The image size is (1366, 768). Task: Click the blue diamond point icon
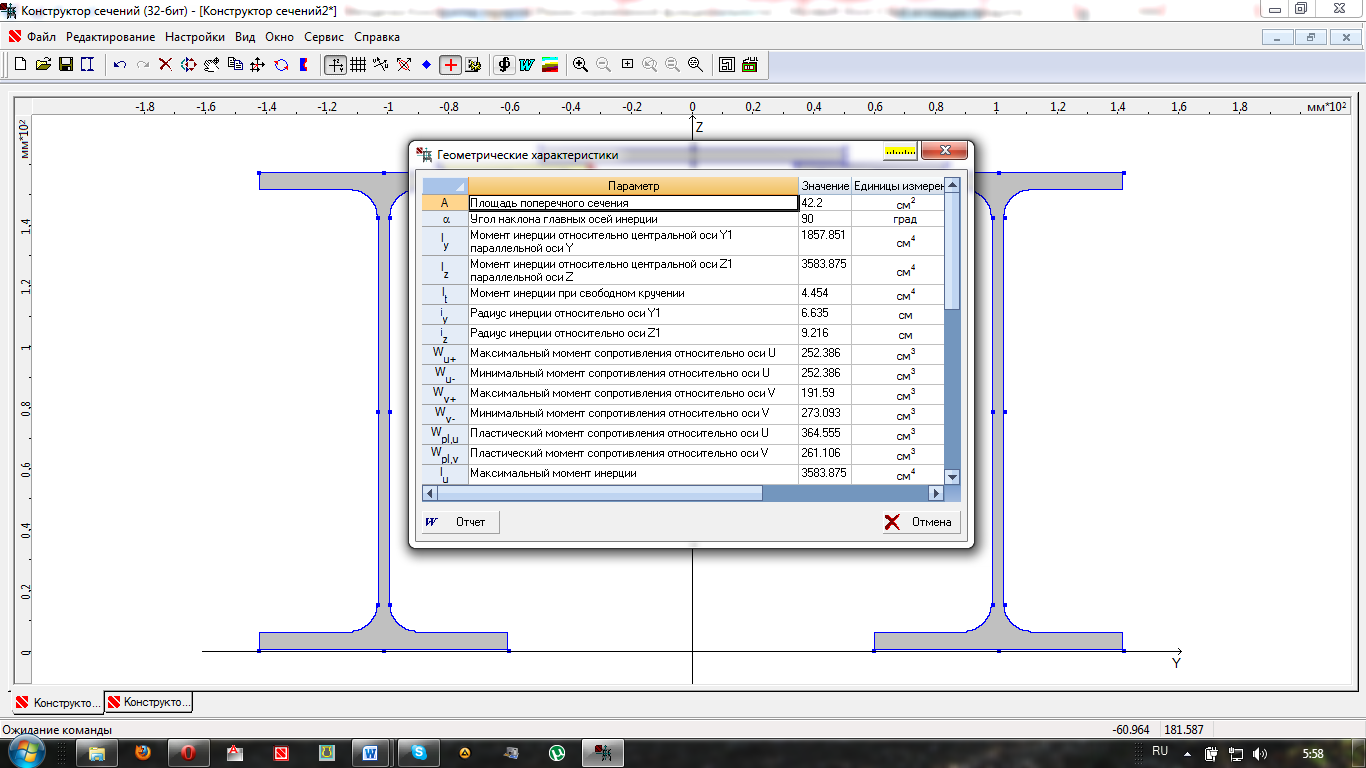coord(426,65)
